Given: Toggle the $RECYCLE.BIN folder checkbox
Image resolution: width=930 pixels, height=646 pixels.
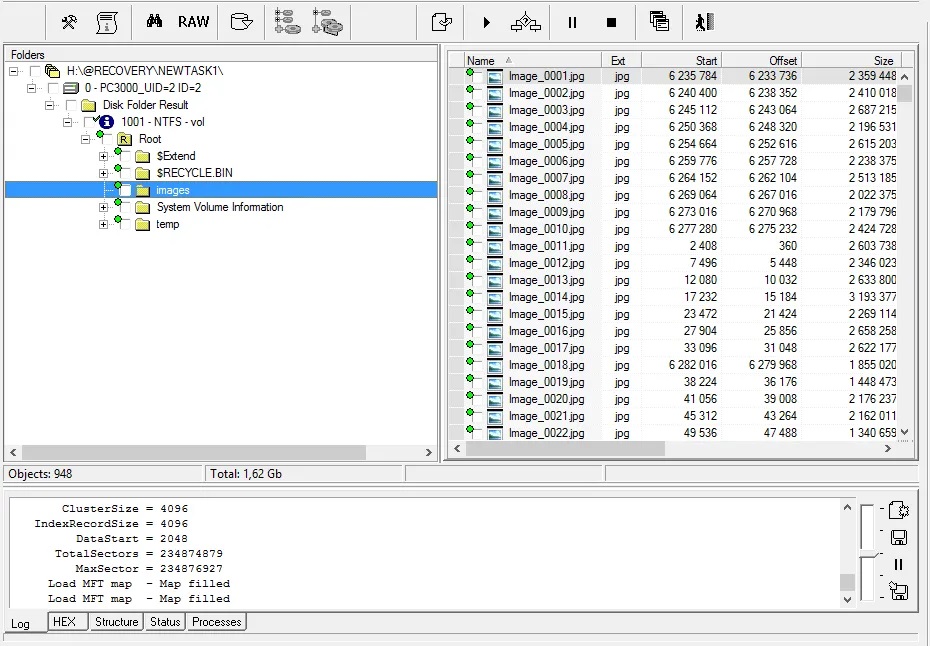Looking at the screenshot, I should click(125, 173).
